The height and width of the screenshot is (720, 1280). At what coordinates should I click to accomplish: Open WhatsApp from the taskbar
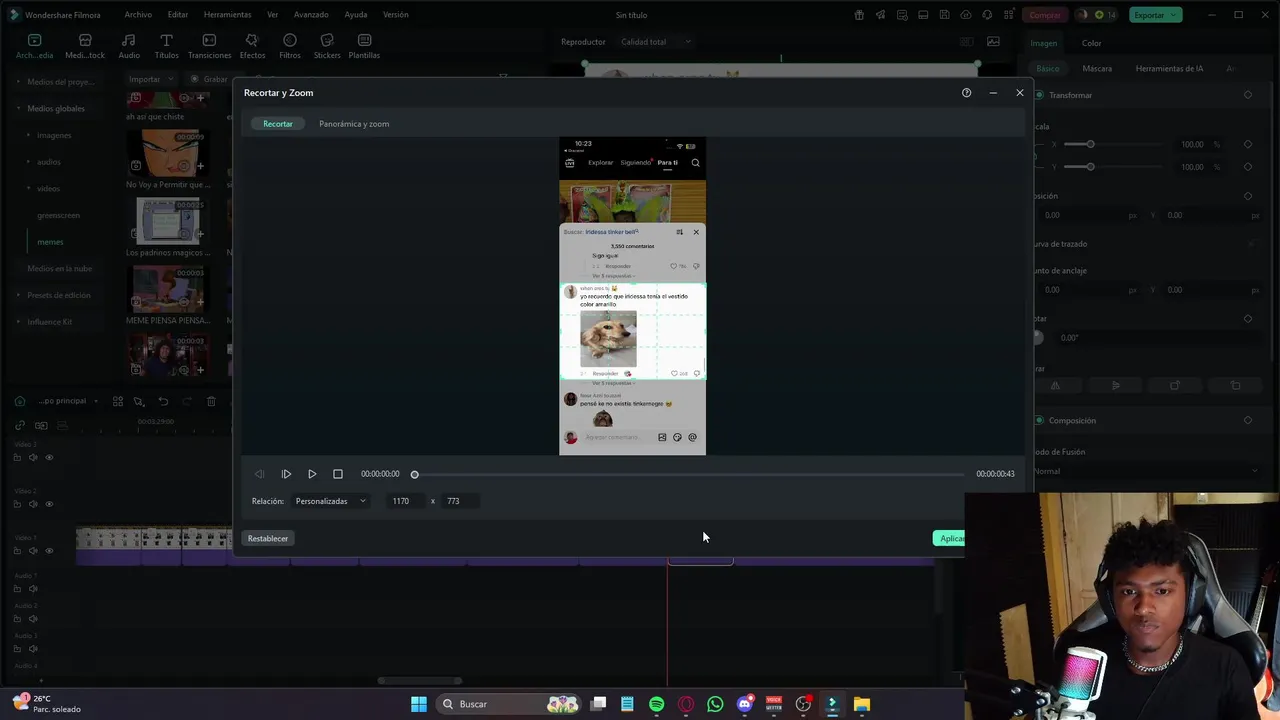click(x=715, y=704)
